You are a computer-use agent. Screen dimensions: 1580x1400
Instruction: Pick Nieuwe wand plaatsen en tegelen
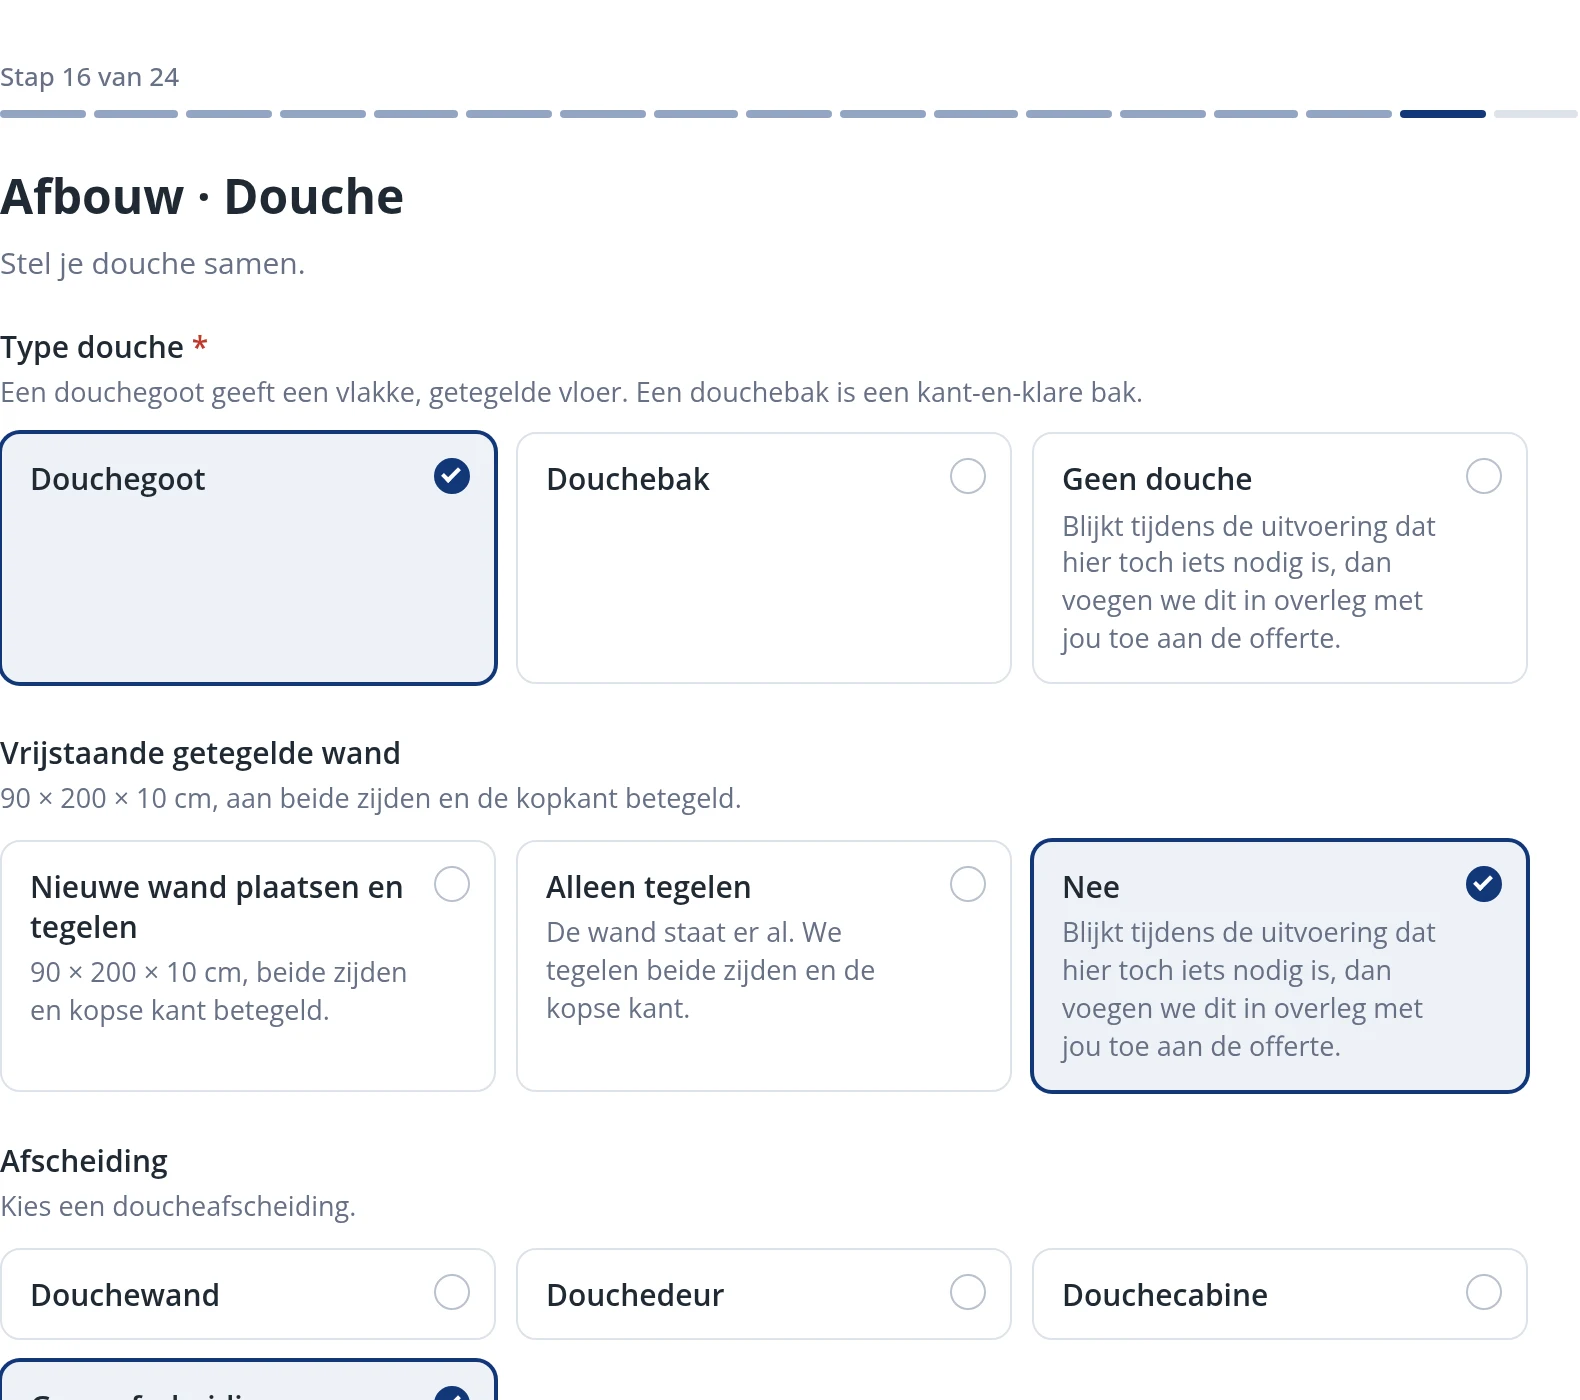point(248,966)
